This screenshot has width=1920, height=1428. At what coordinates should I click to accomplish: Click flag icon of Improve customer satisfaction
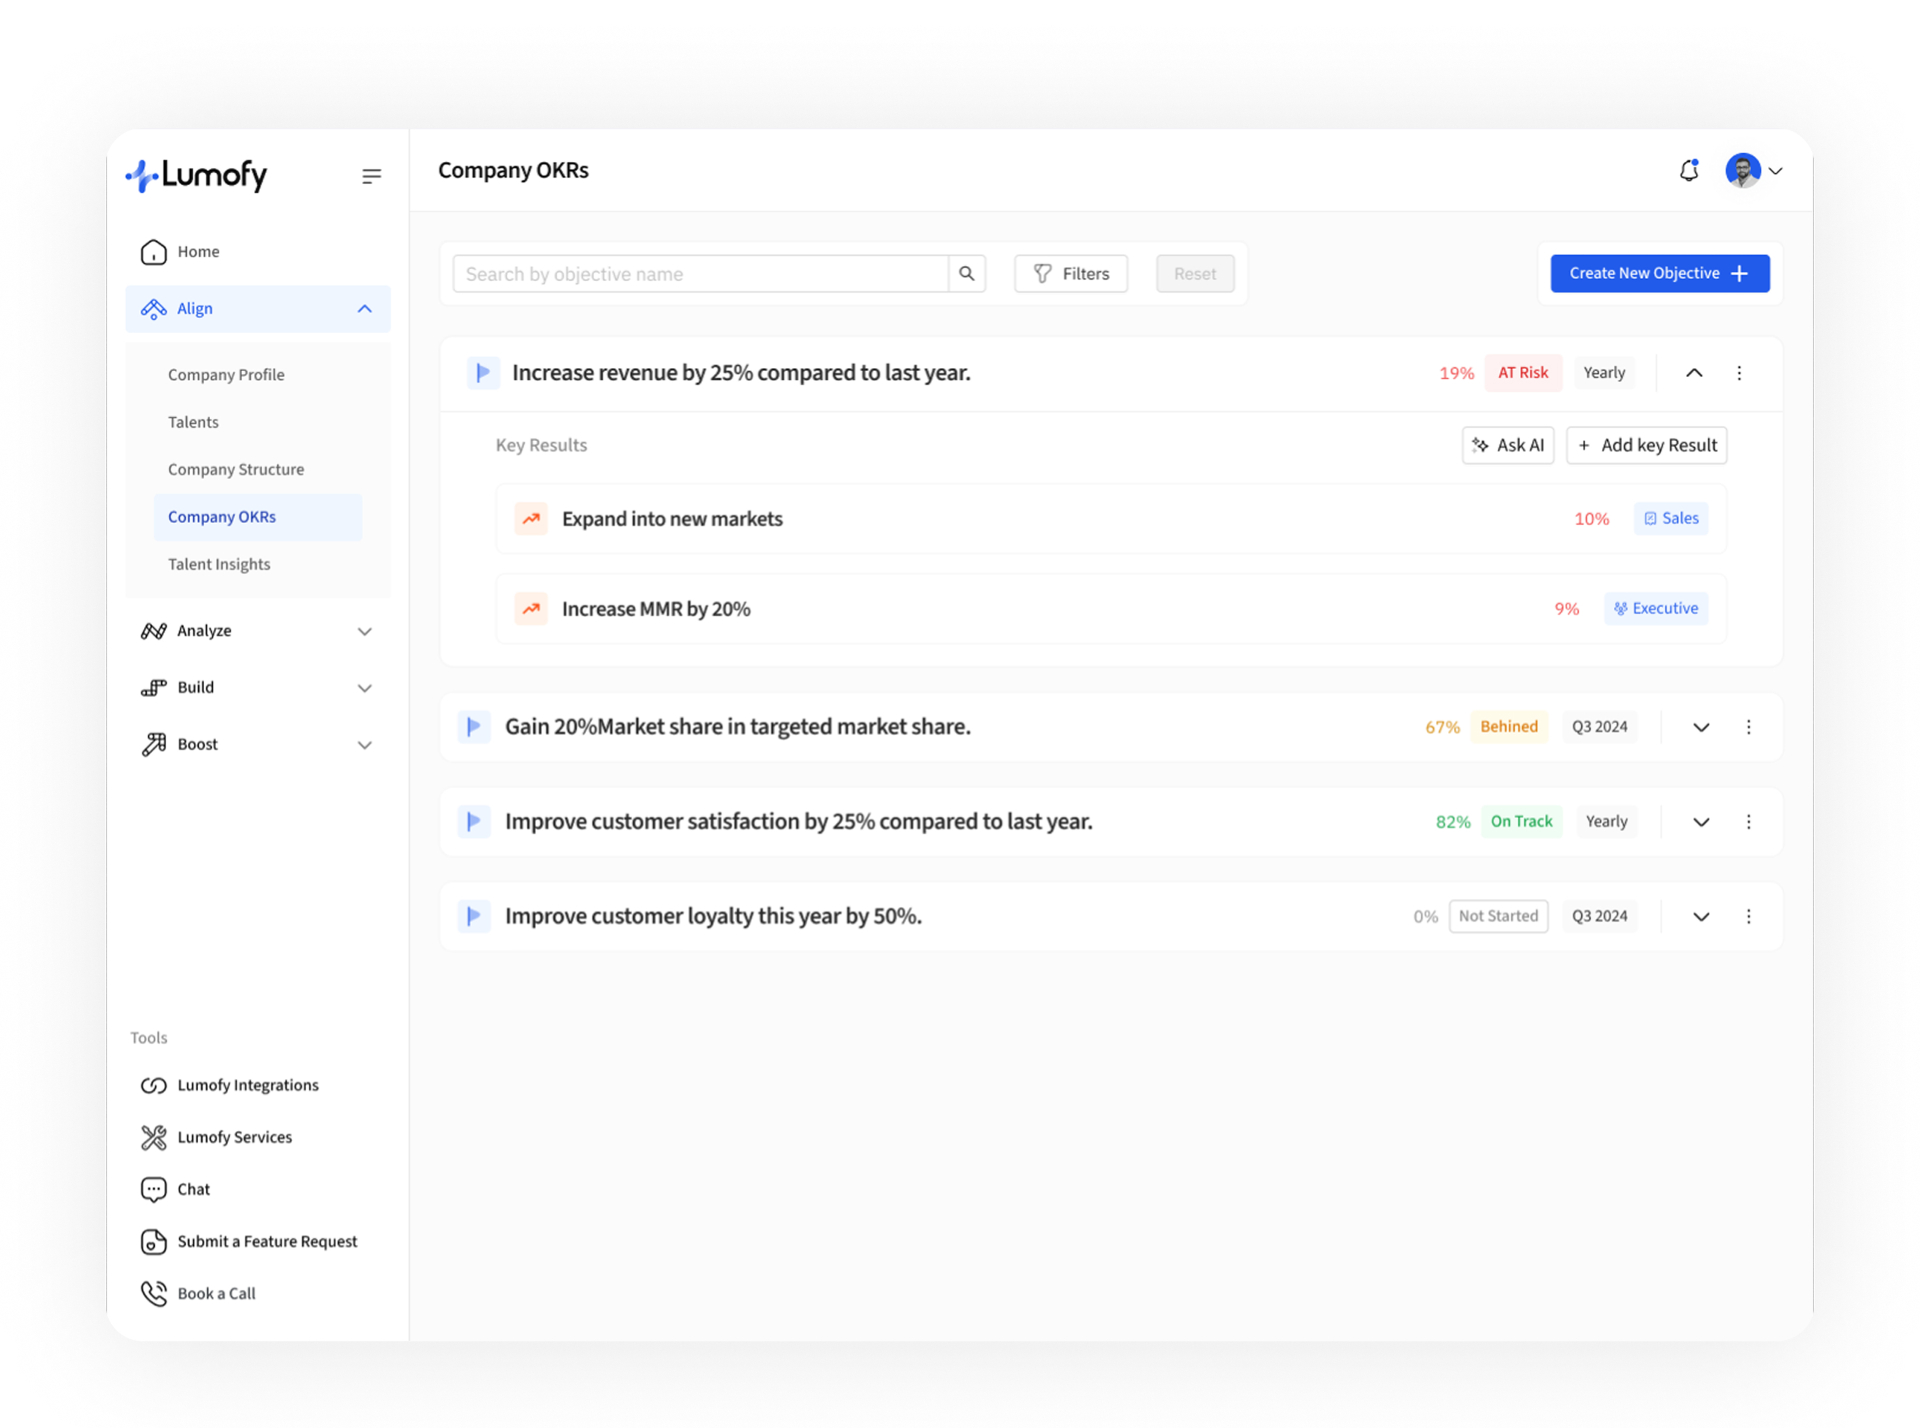click(474, 822)
